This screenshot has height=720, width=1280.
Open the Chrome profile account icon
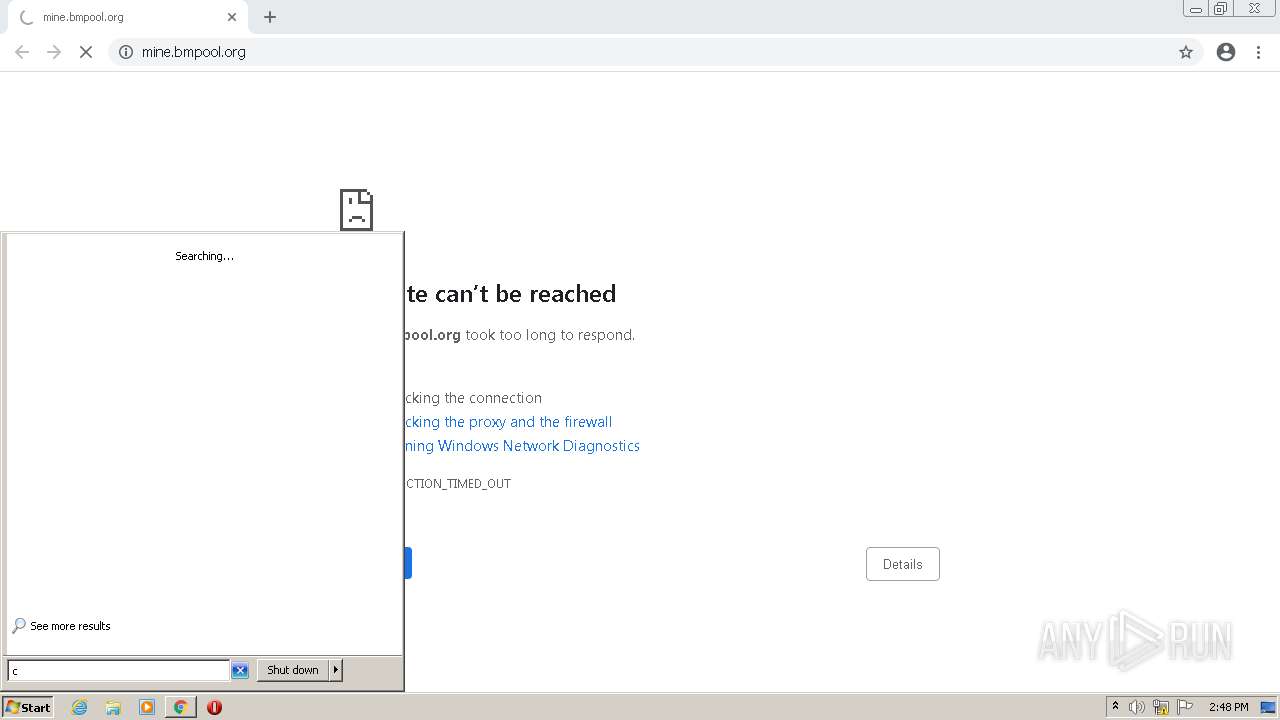coord(1226,52)
